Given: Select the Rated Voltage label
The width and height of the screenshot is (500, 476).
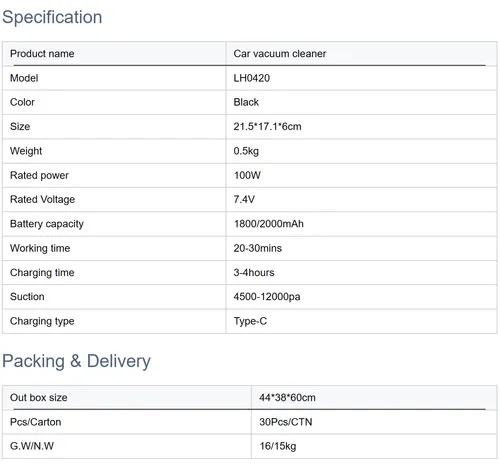Looking at the screenshot, I should tap(42, 199).
